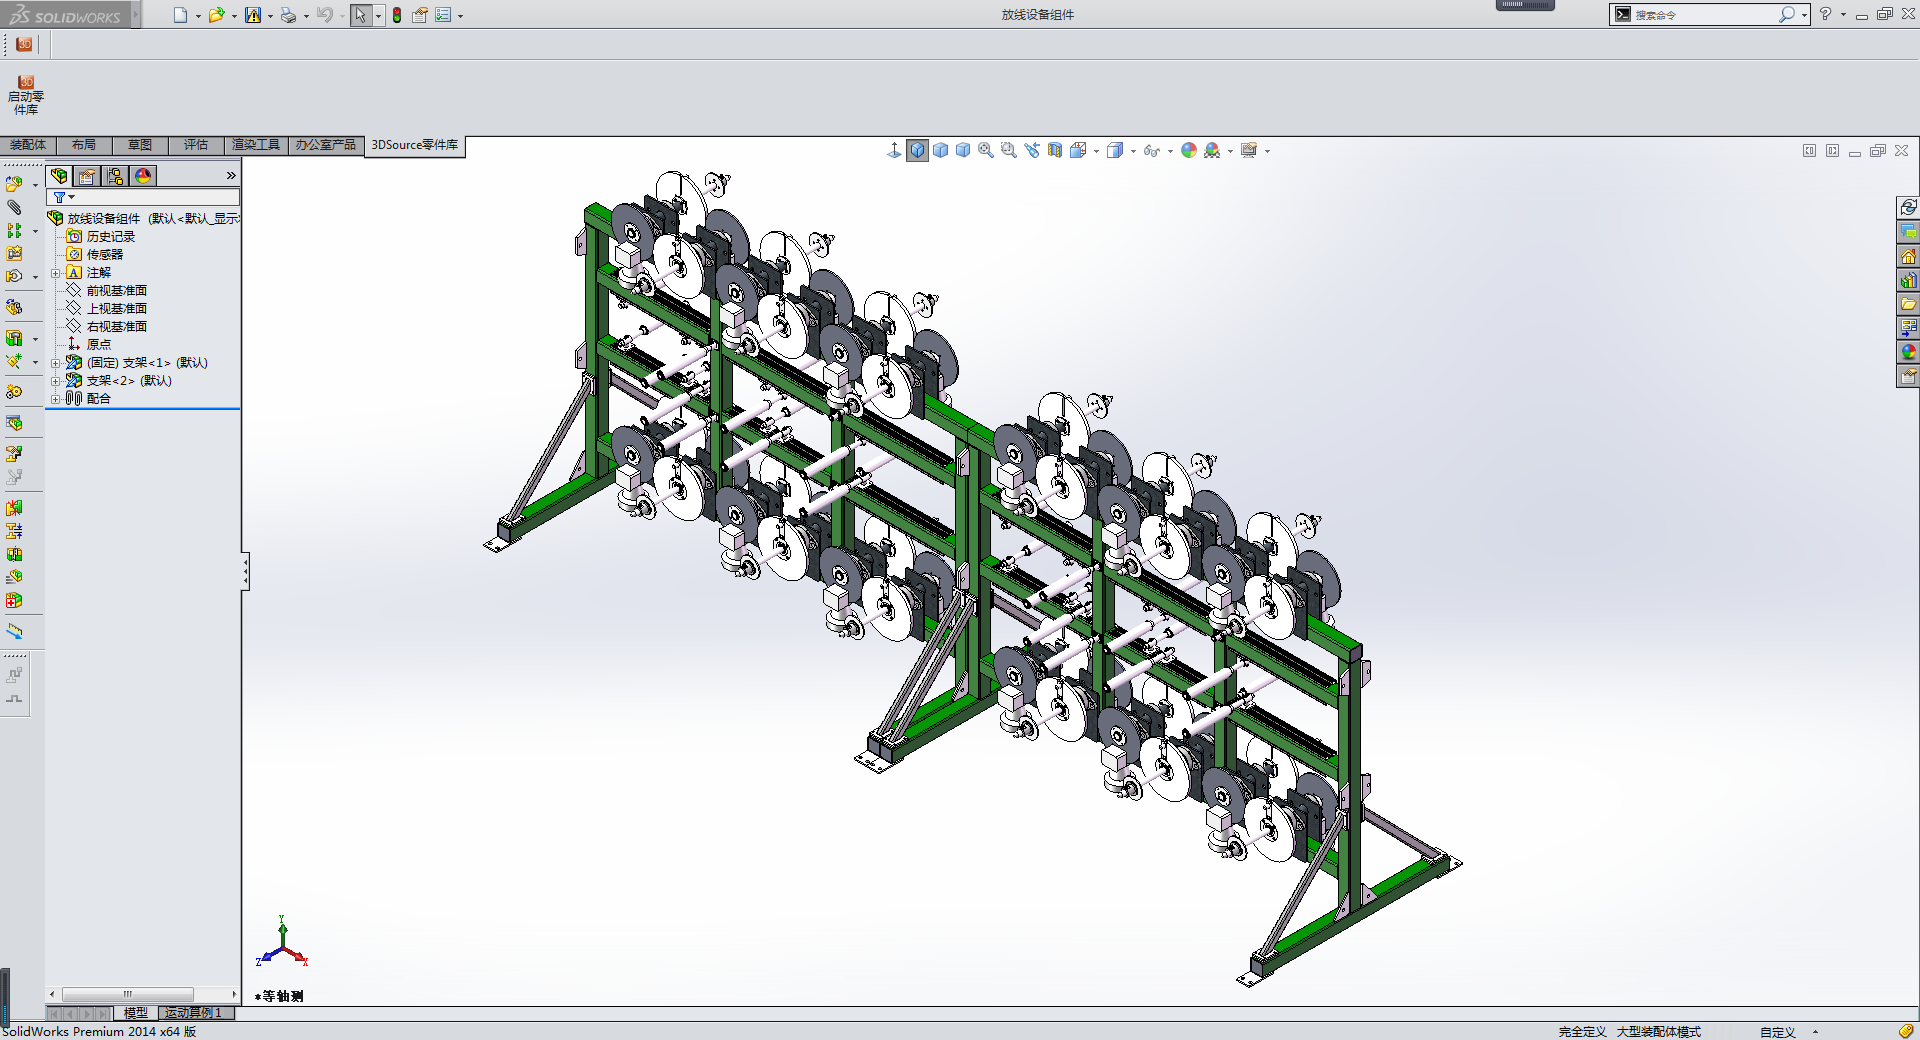The width and height of the screenshot is (1920, 1040).
Task: Expand the 注解 tree node
Action: tap(56, 273)
